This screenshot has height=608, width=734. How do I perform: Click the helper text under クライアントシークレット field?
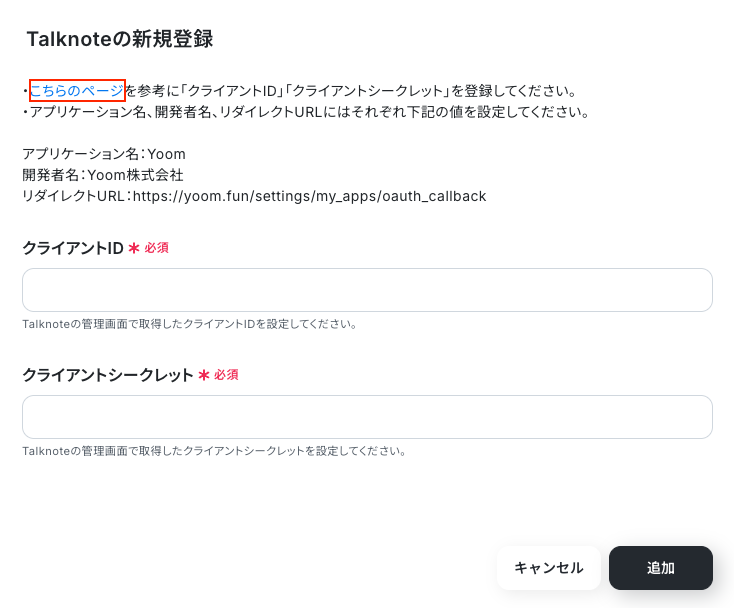[x=214, y=451]
